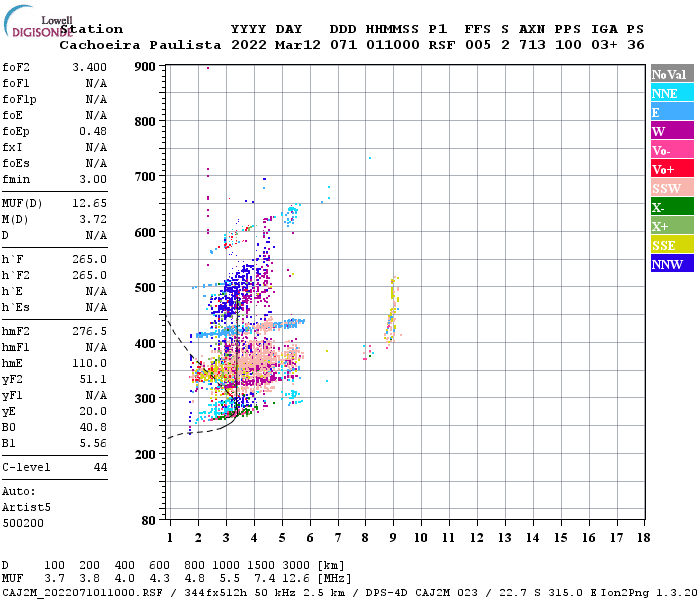Click the 200 km height axis label

point(145,454)
